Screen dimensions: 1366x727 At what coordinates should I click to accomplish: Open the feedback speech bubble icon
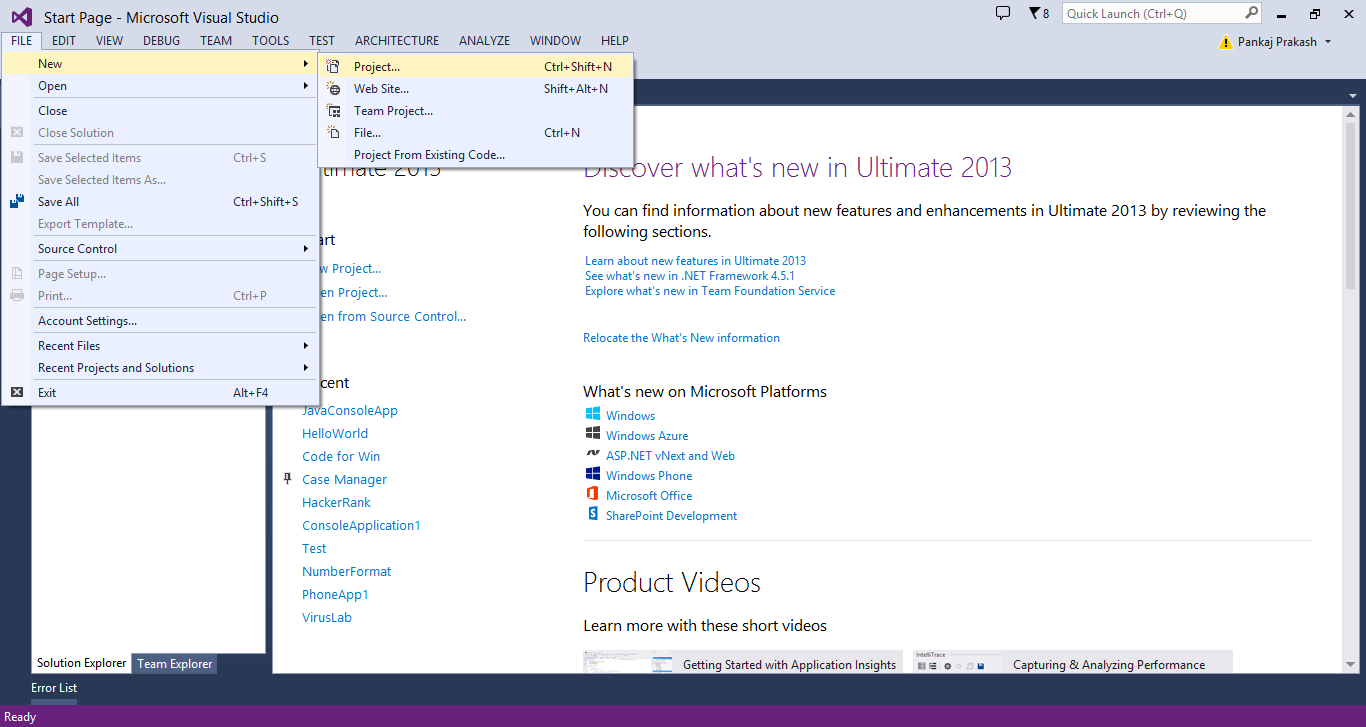pos(1002,13)
